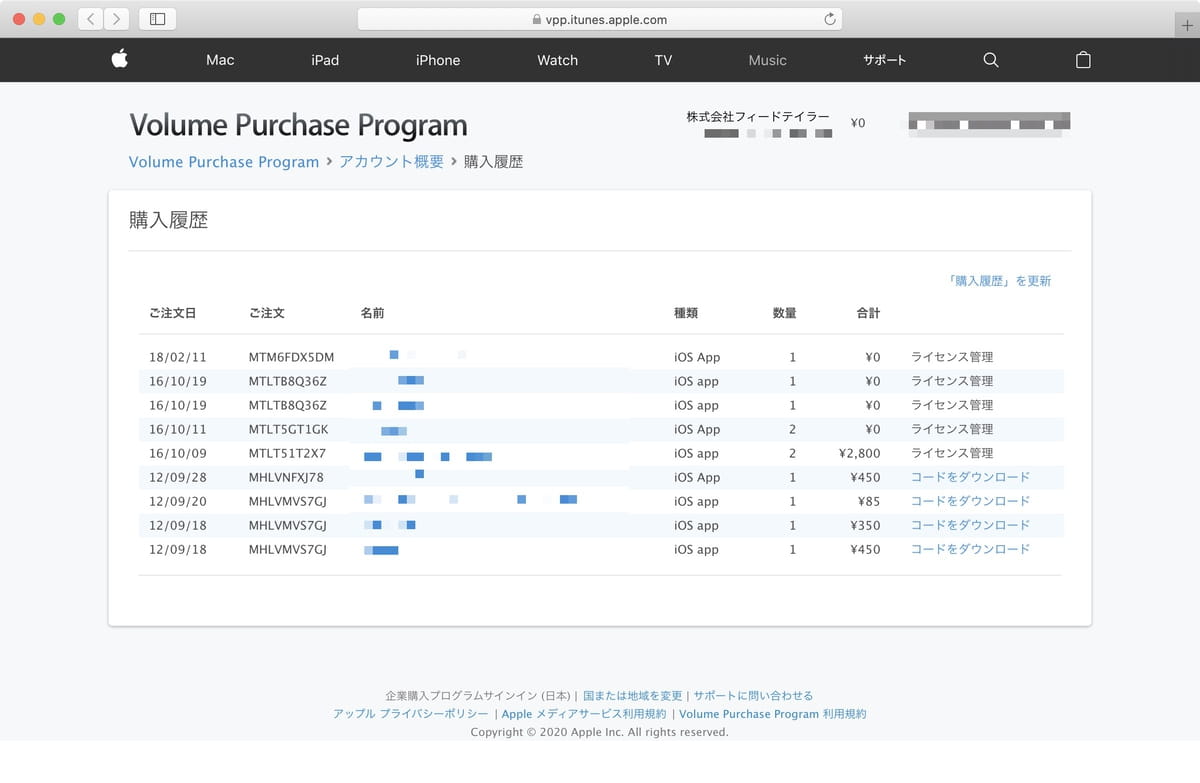Click the 種類 column header
Image resolution: width=1200 pixels, height=783 pixels.
tap(686, 313)
